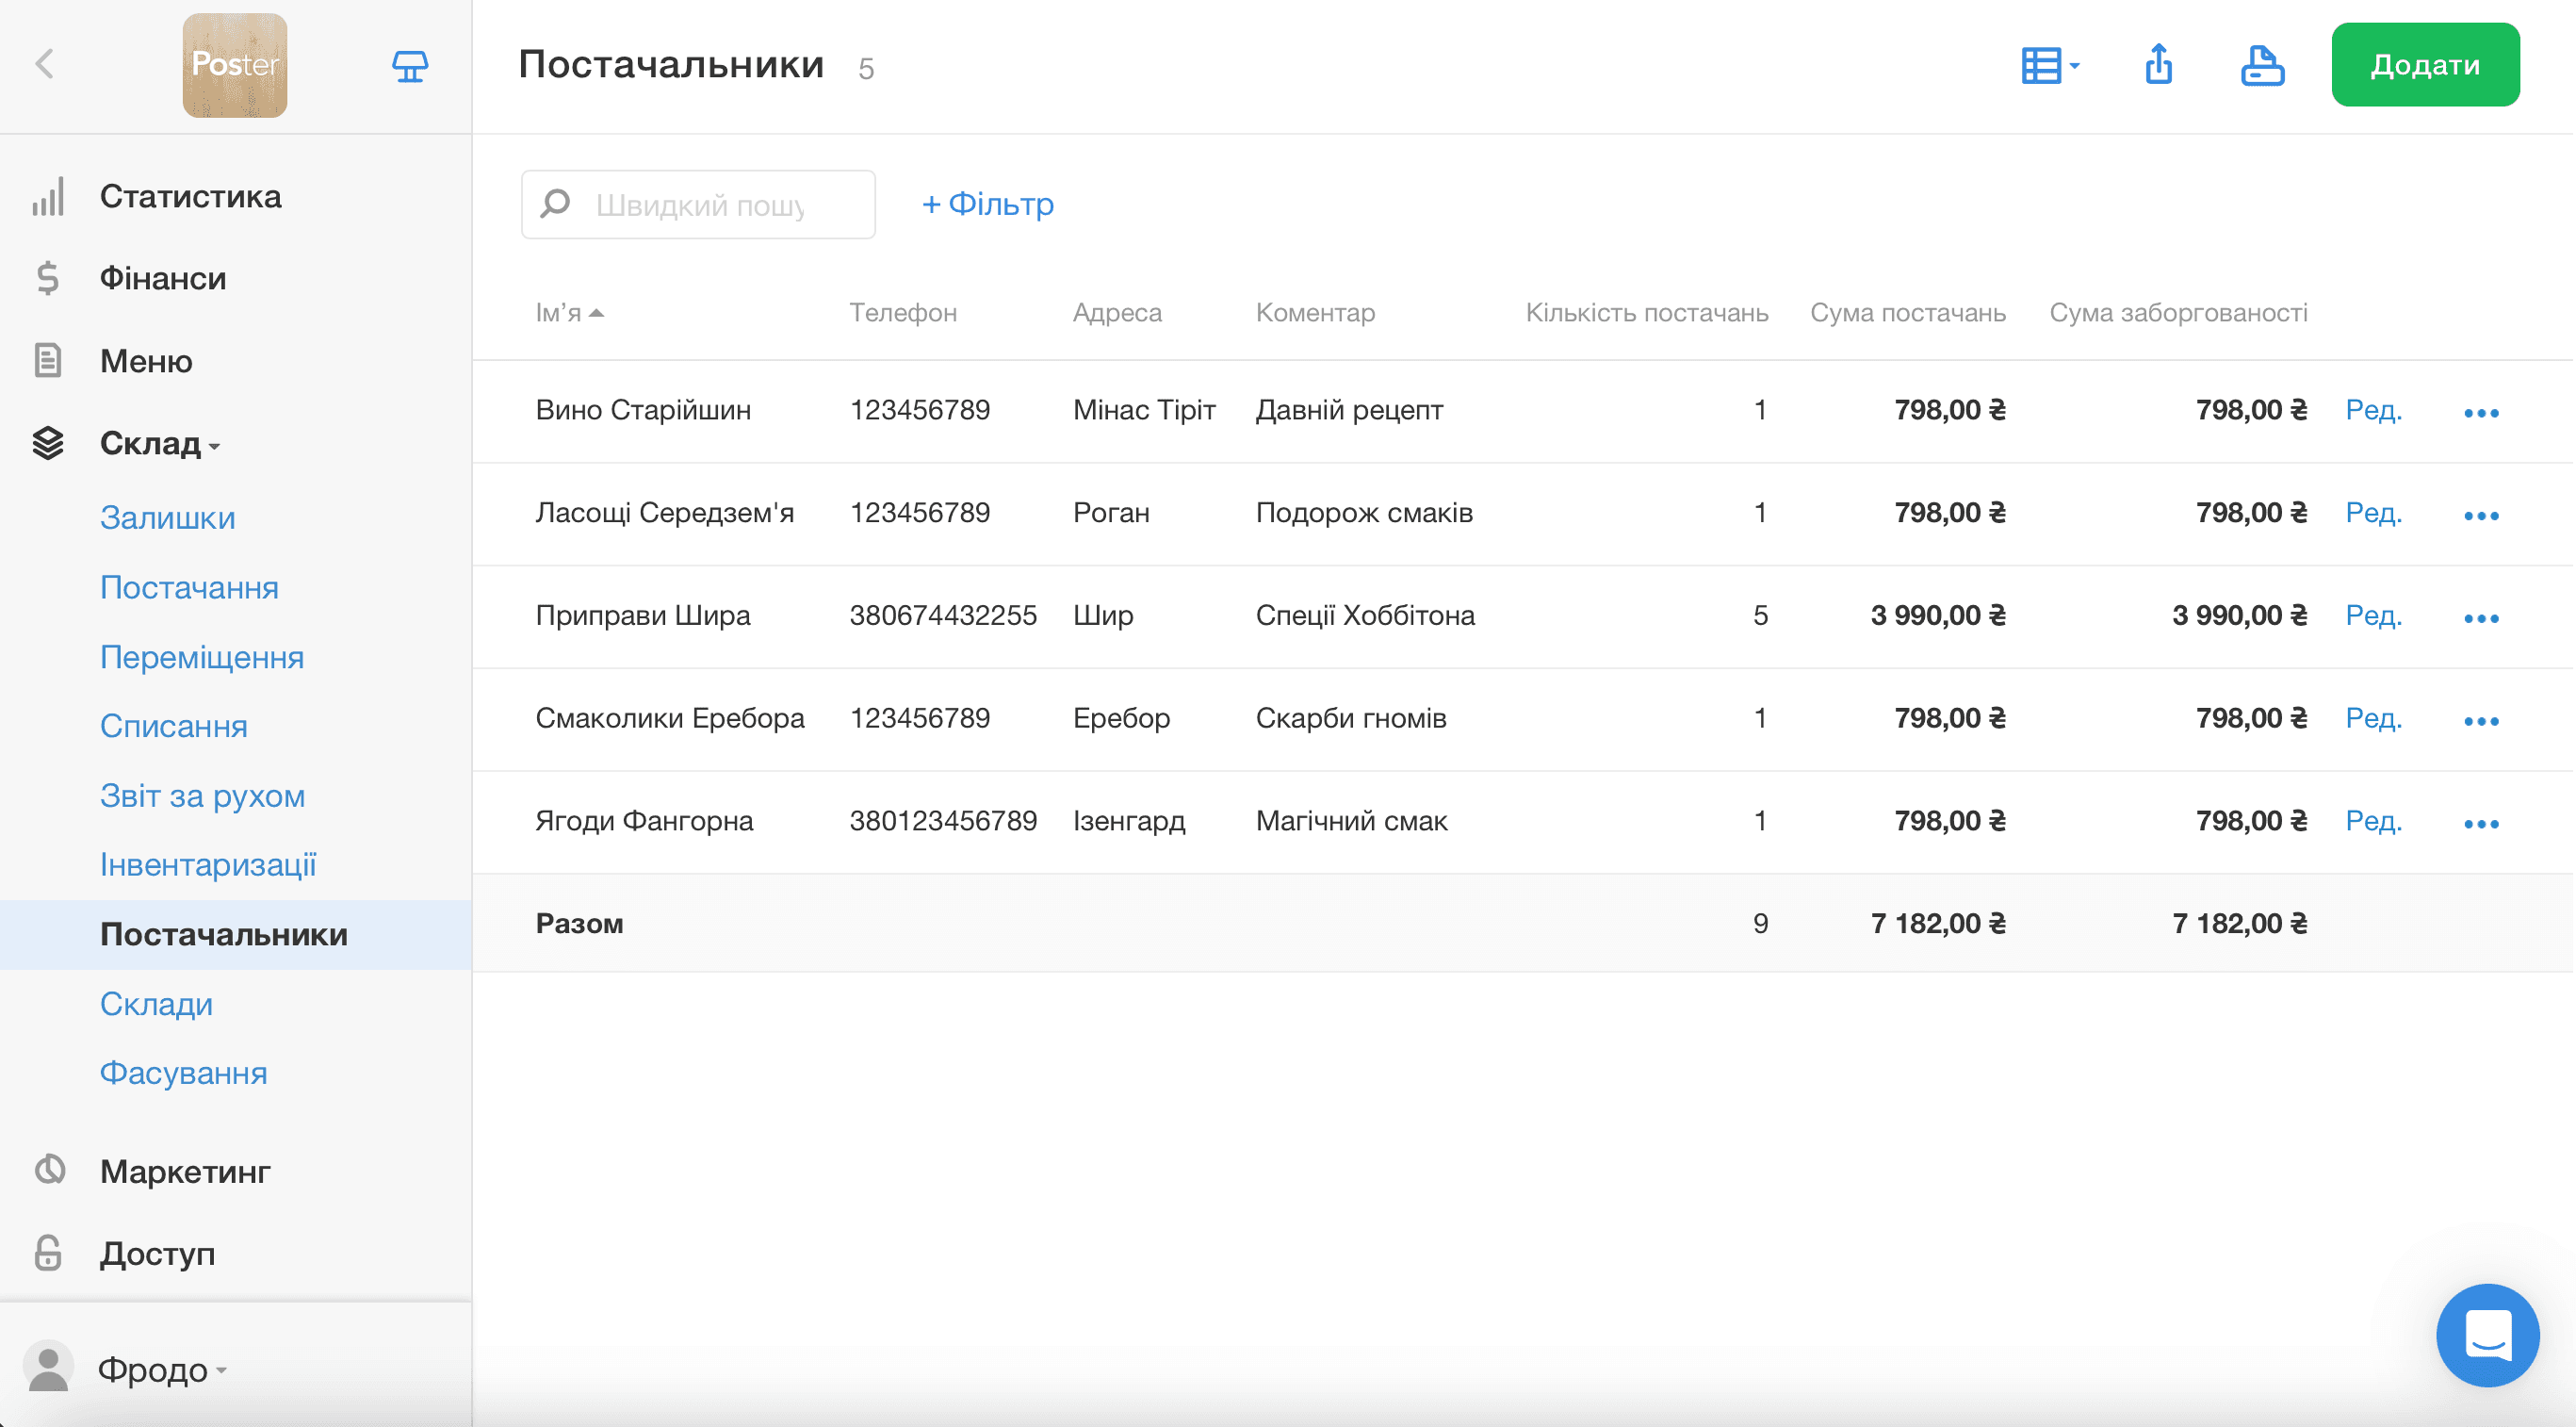Focus the quick search input field
This screenshot has width=2576, height=1427.
click(698, 204)
